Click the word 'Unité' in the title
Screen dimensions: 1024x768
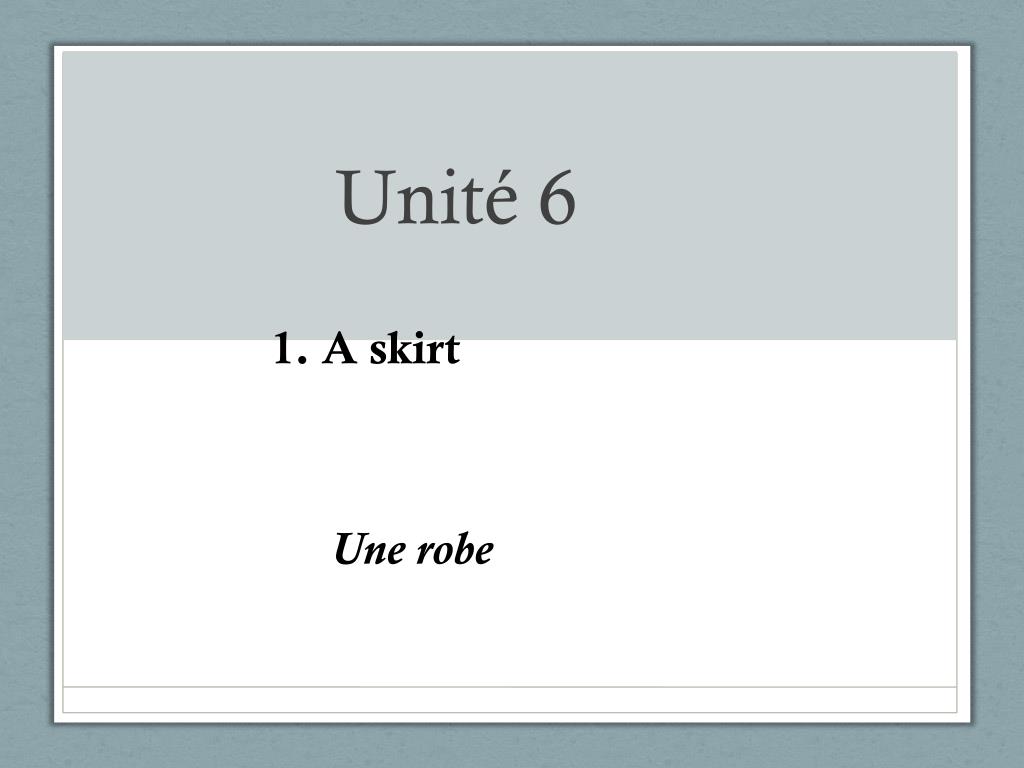pos(427,197)
